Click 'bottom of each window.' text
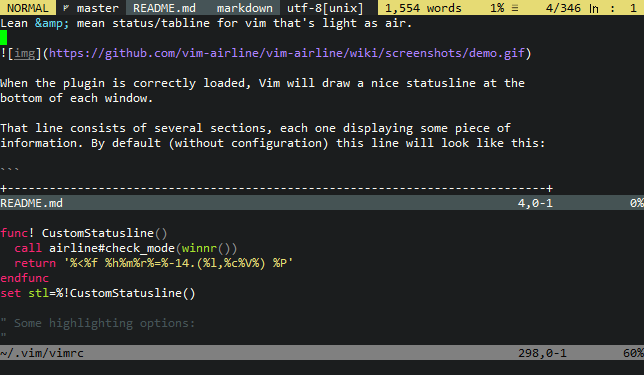Image resolution: width=644 pixels, height=375 pixels. [77, 98]
